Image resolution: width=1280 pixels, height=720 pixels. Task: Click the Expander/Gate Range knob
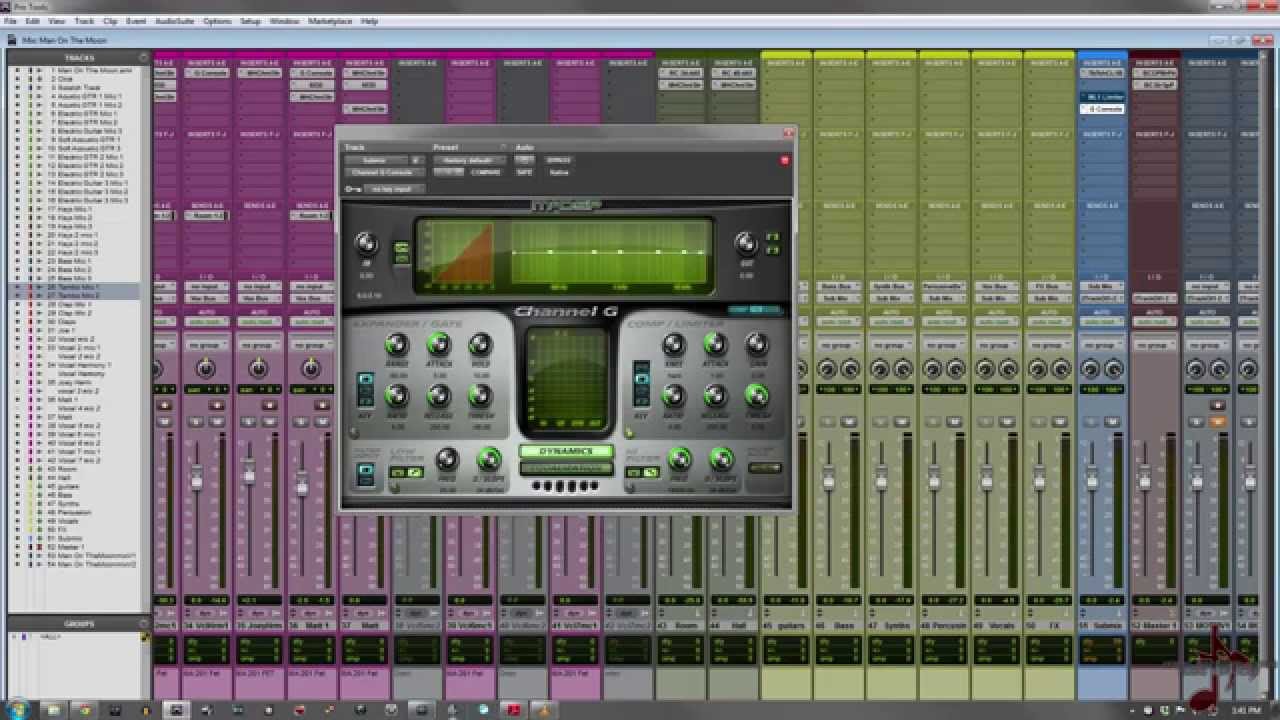pyautogui.click(x=397, y=346)
